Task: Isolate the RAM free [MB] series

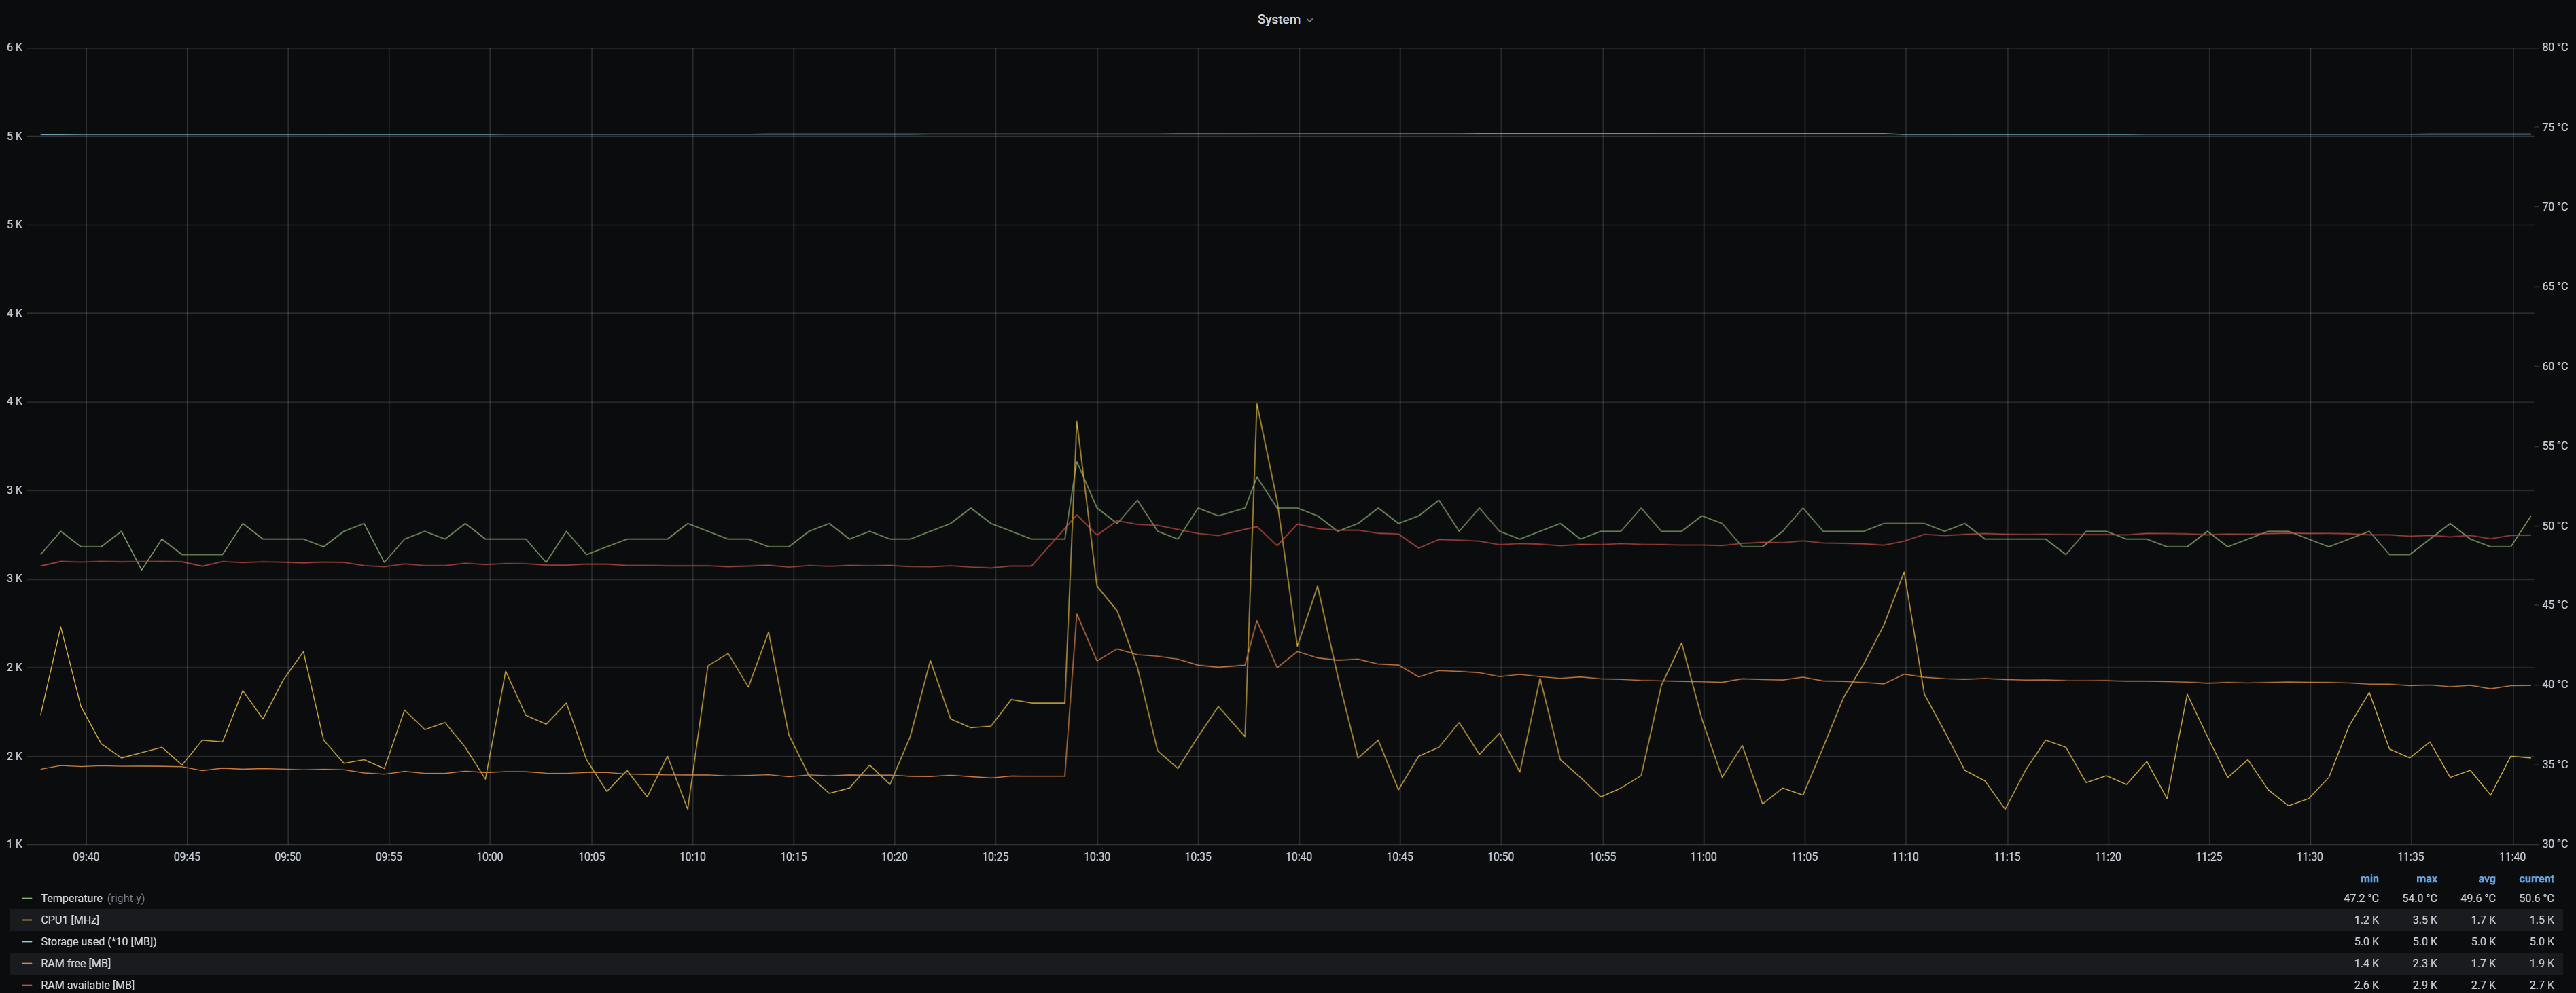Action: click(75, 964)
